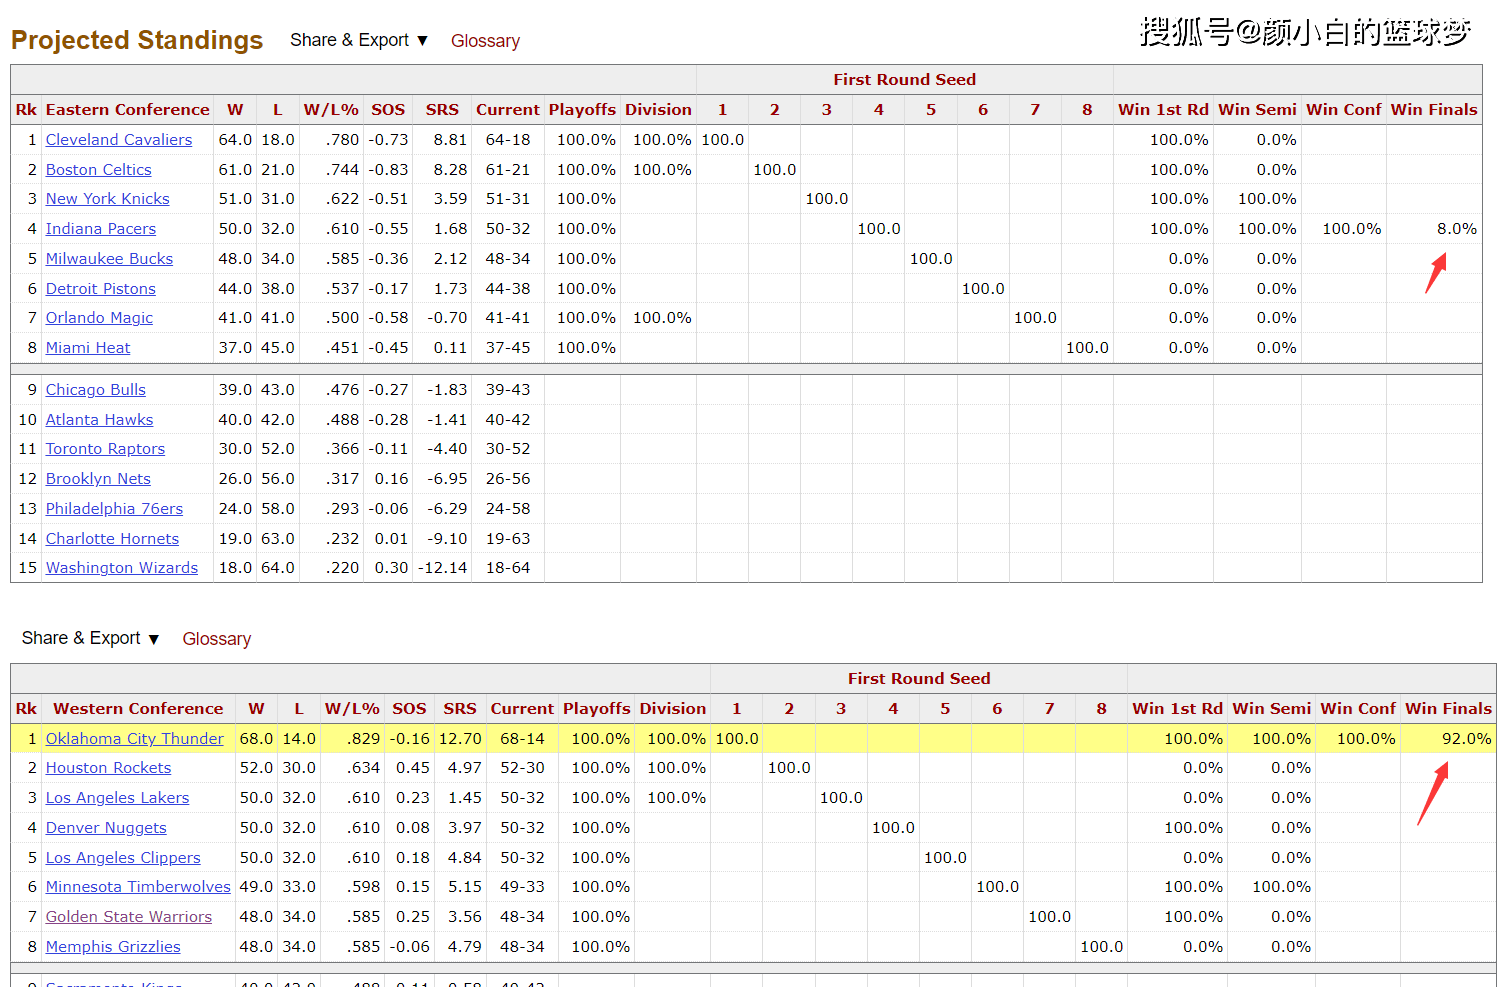Screen dimensions: 1508x987
Task: Open Boston Celtics team link
Action: [99, 170]
